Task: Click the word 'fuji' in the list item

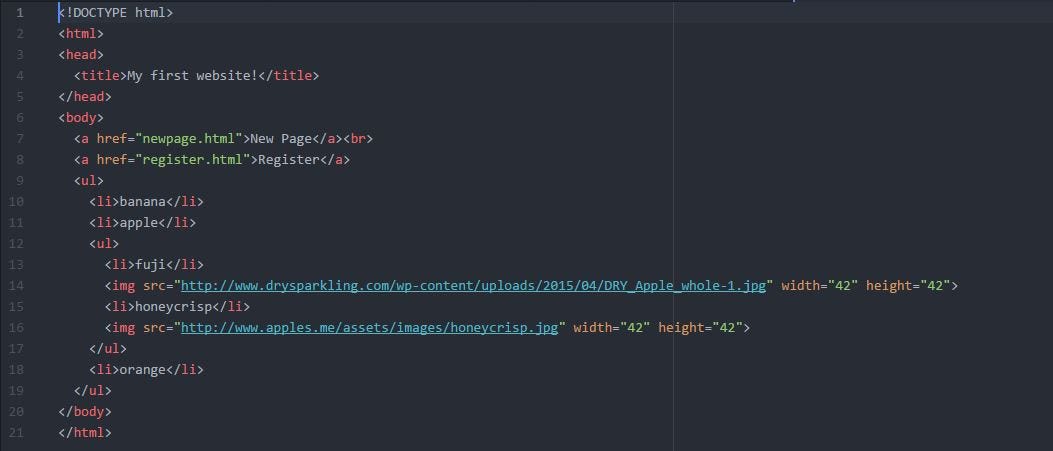Action: [x=150, y=264]
